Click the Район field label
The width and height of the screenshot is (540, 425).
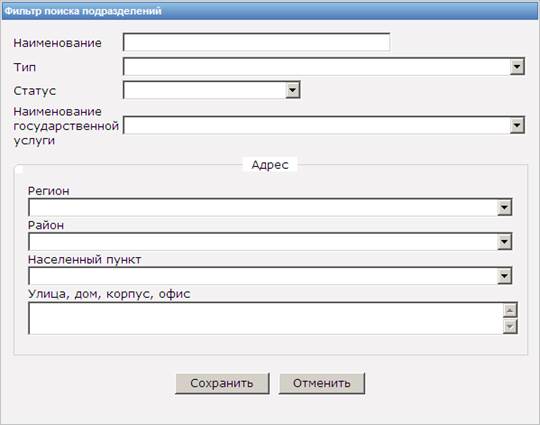[x=46, y=225]
